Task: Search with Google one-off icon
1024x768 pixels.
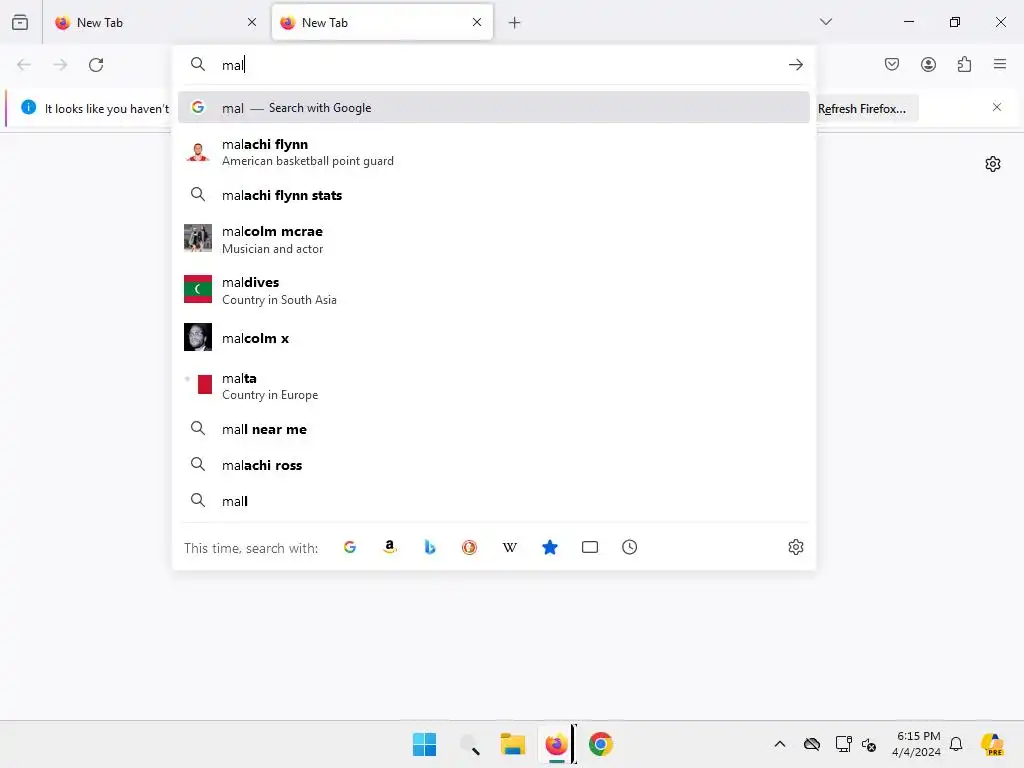Action: pos(350,547)
